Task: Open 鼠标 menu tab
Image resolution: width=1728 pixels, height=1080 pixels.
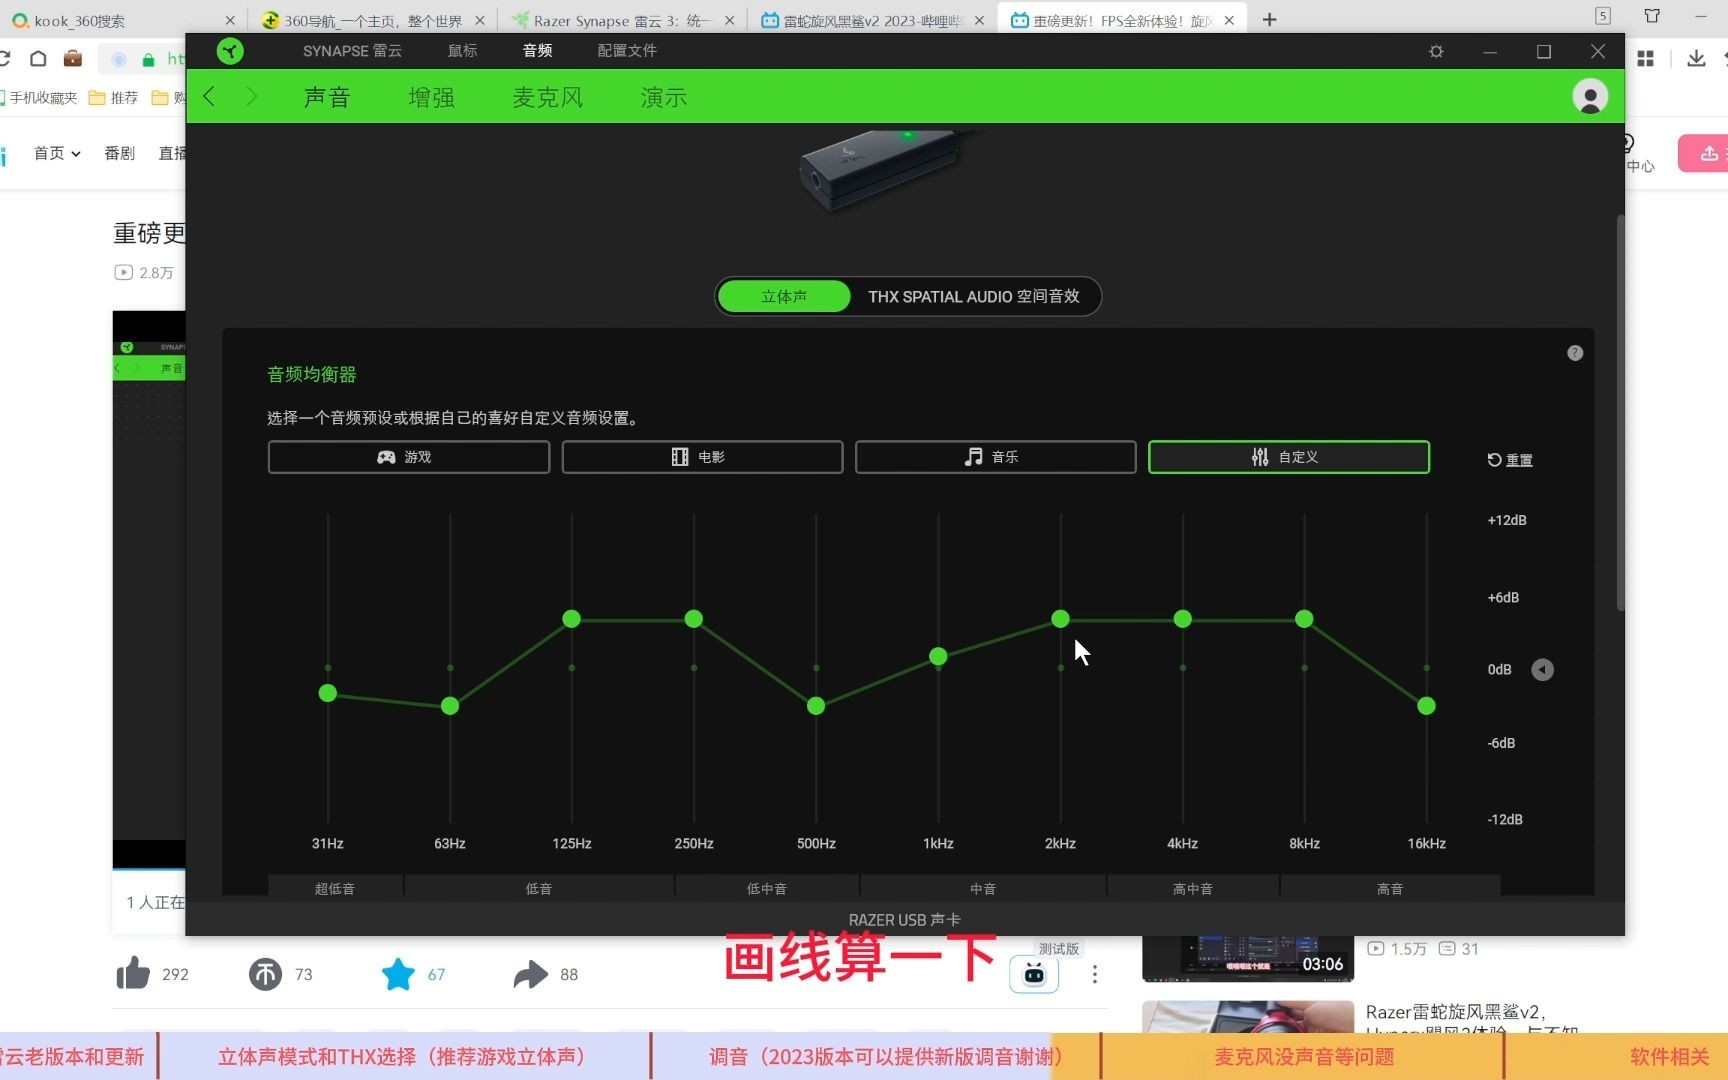Action: point(462,51)
